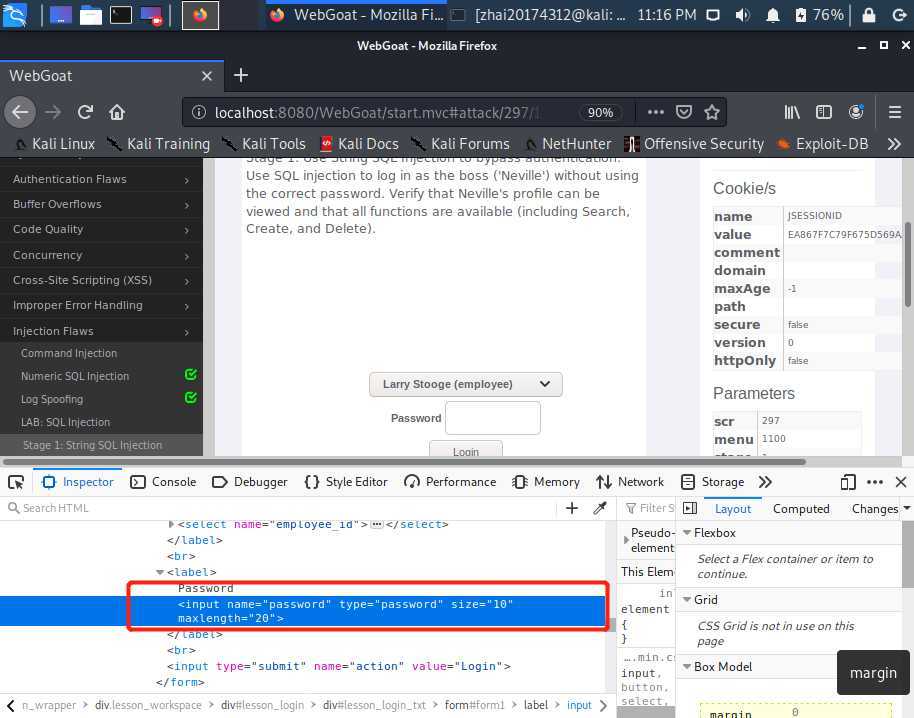
Task: Open the Performance tab
Action: click(x=450, y=482)
